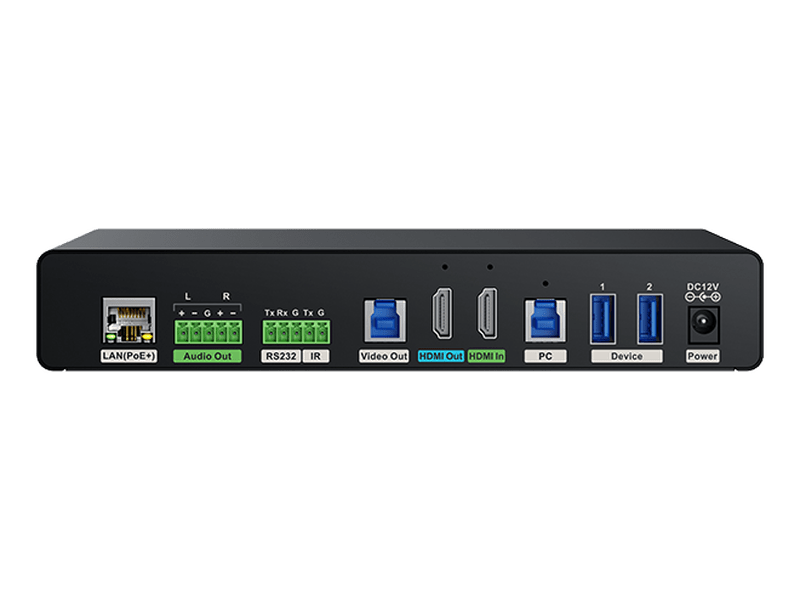This screenshot has height=600, width=800.
Task: Click the IR label
Action: tap(316, 356)
